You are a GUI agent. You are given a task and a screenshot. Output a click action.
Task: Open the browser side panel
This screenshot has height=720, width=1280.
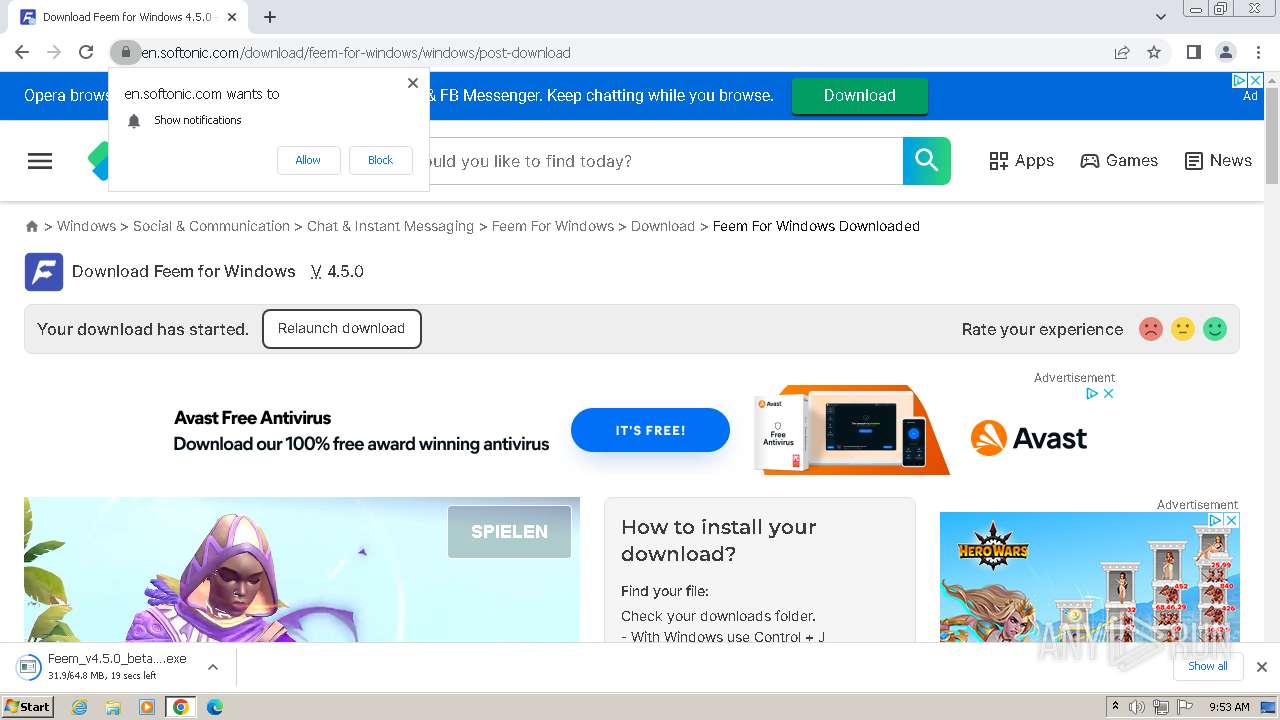coord(1193,52)
